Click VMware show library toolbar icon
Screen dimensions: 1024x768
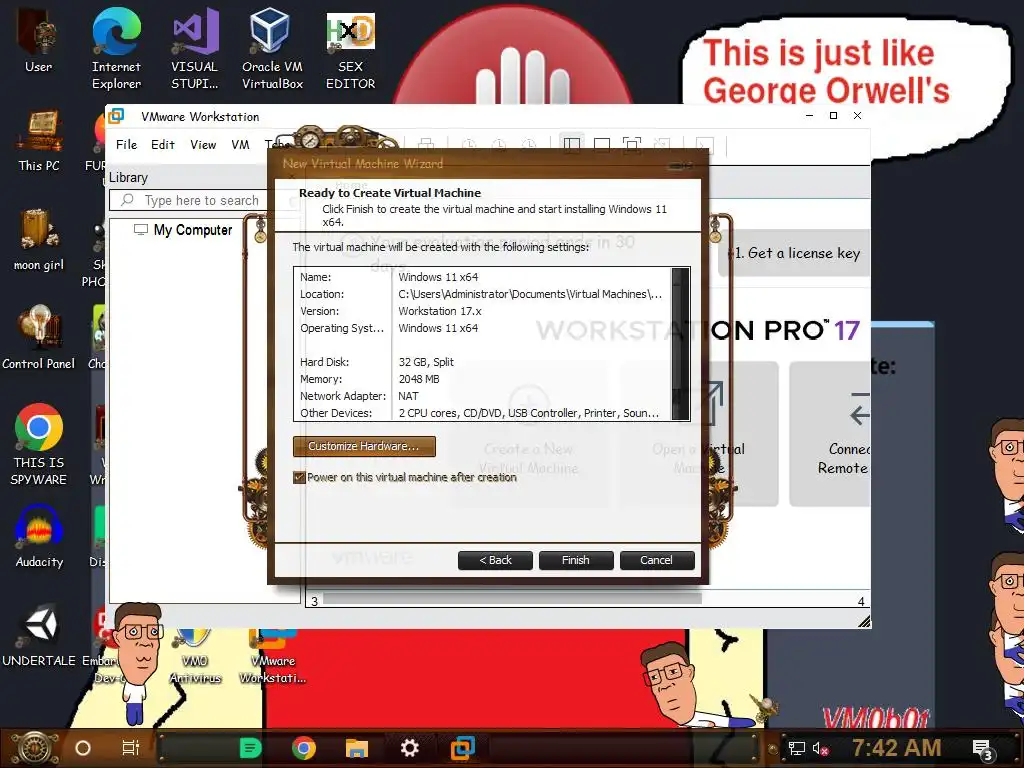coord(571,144)
